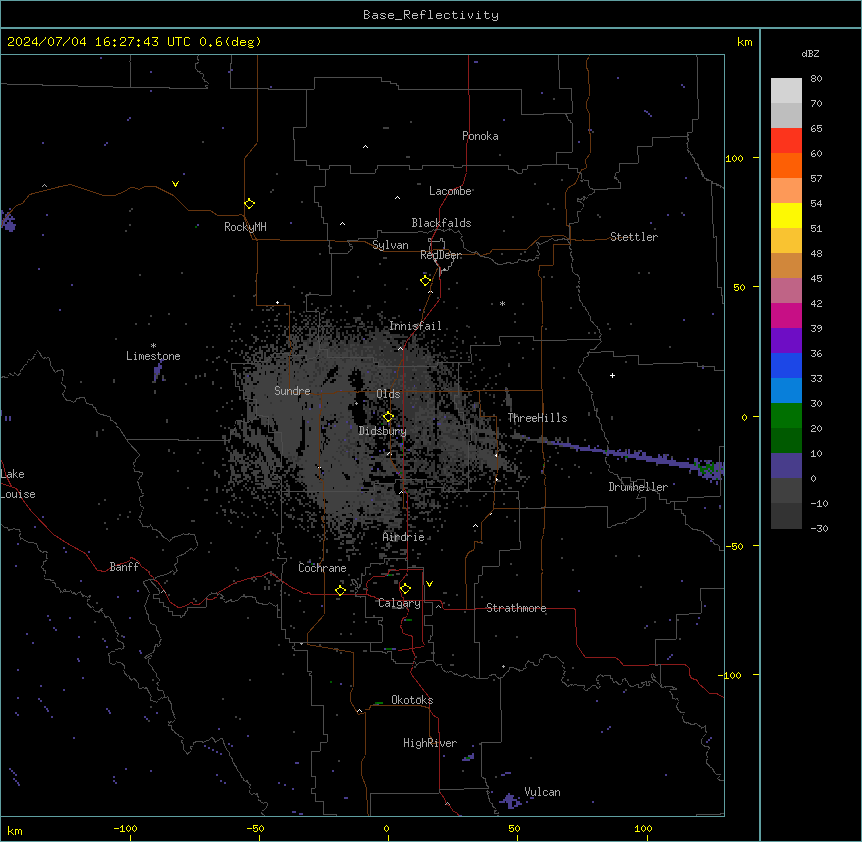Click the dBZ legend heading
The width and height of the screenshot is (862, 842).
810,53
